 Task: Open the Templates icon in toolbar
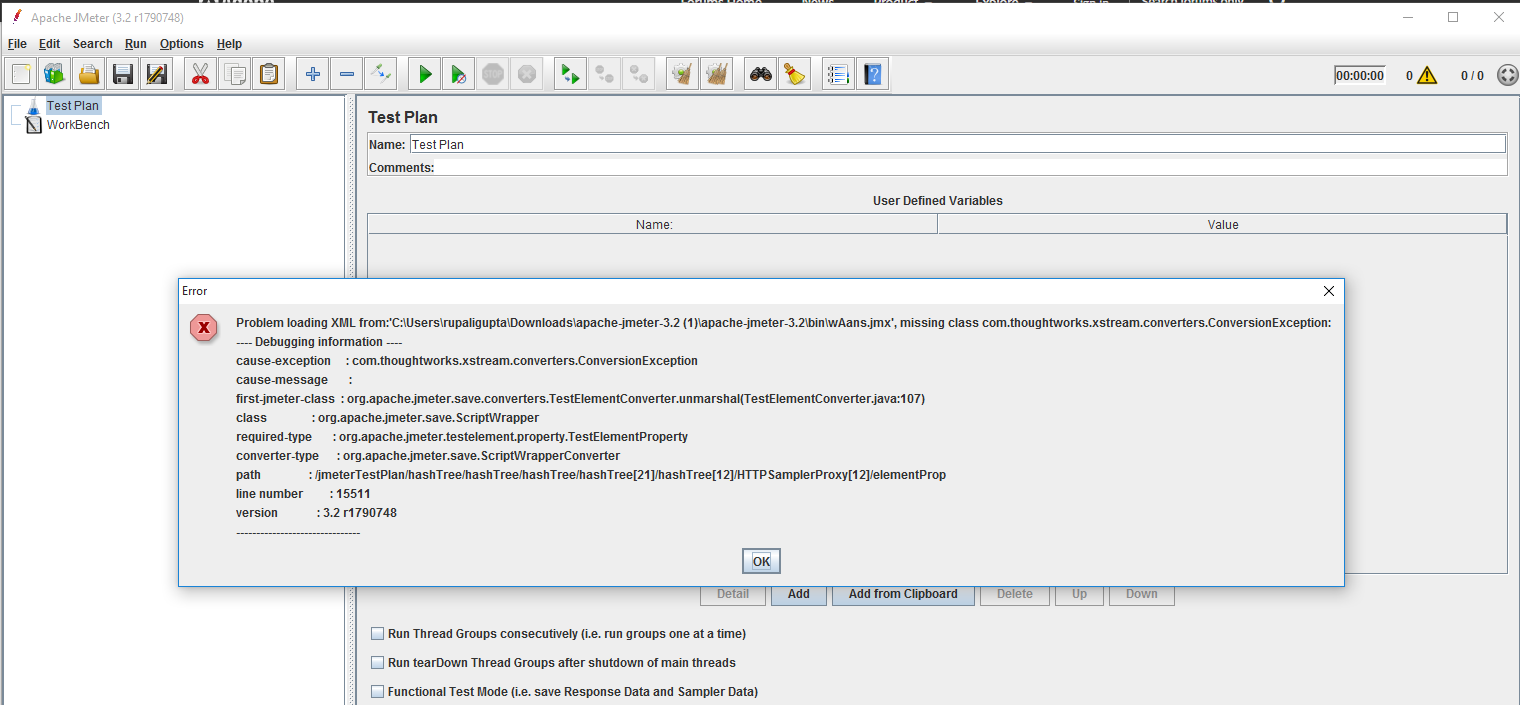56,74
